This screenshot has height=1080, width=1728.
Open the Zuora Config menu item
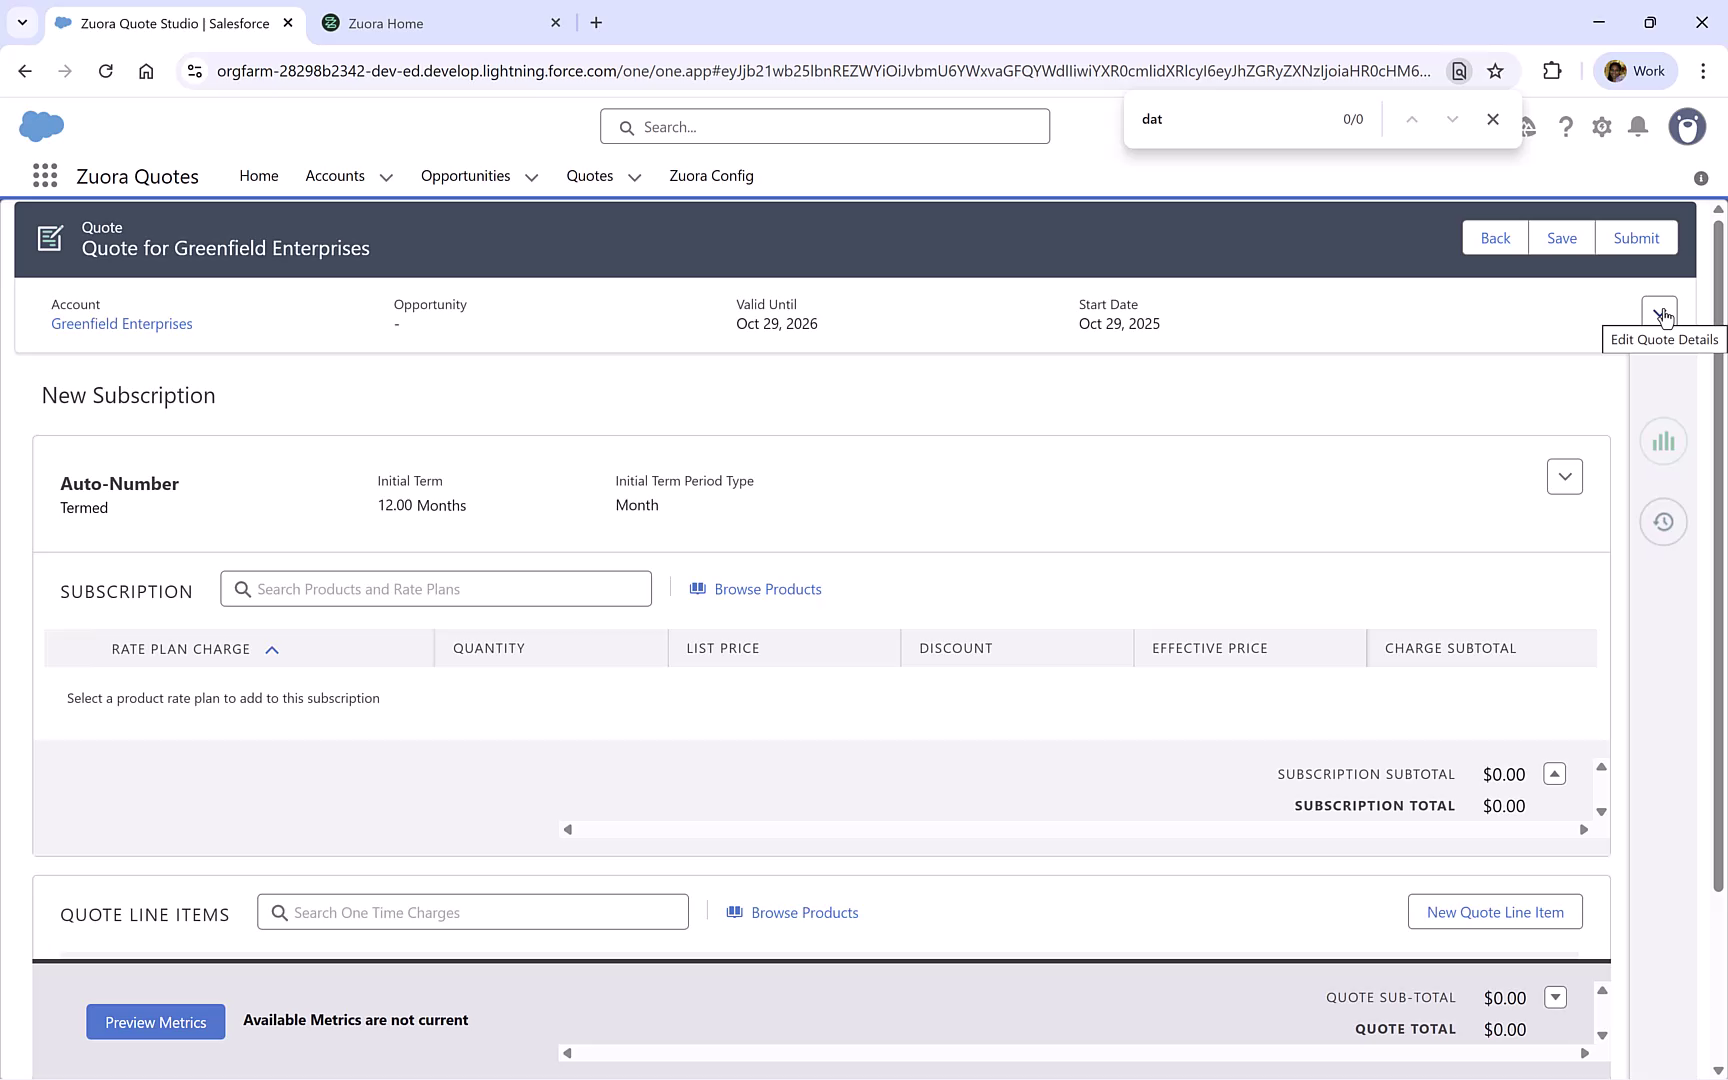711,176
